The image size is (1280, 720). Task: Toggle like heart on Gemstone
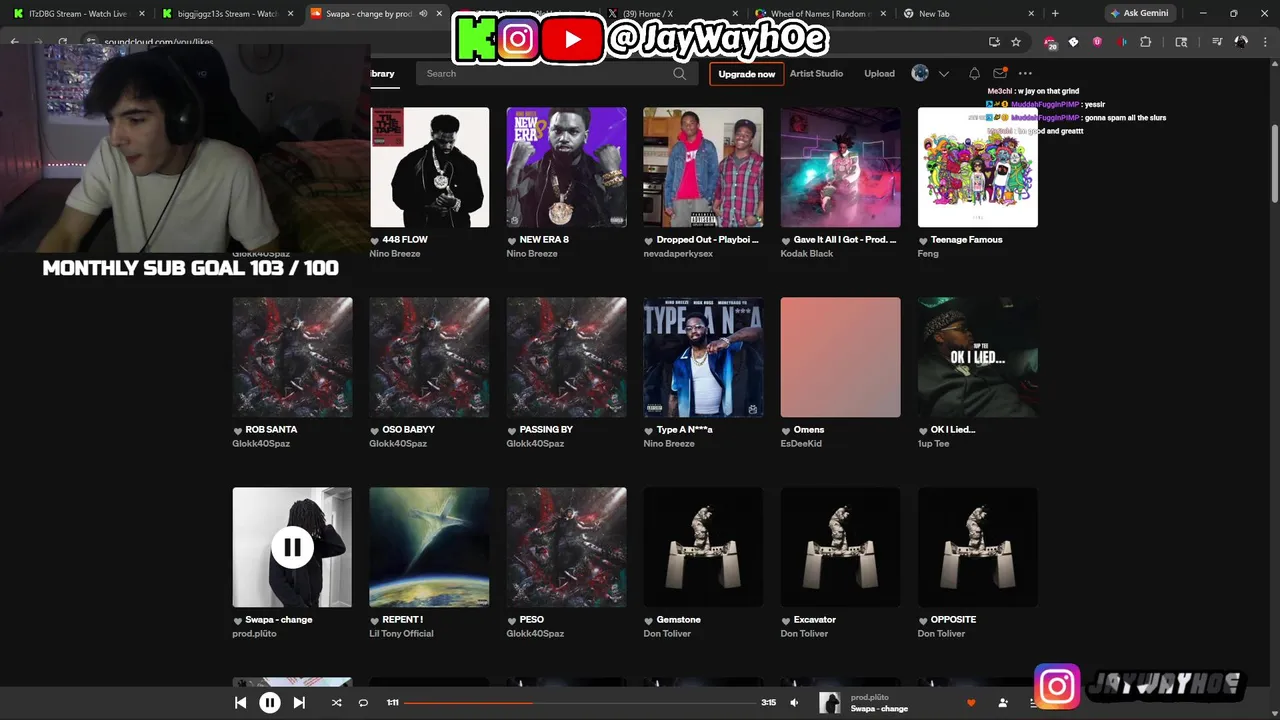(x=649, y=621)
